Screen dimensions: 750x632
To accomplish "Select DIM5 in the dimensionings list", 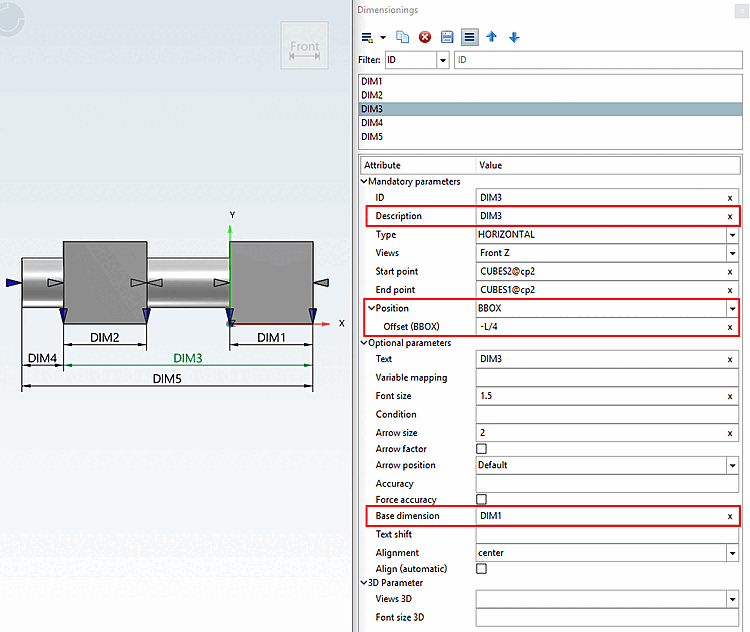I will point(372,137).
